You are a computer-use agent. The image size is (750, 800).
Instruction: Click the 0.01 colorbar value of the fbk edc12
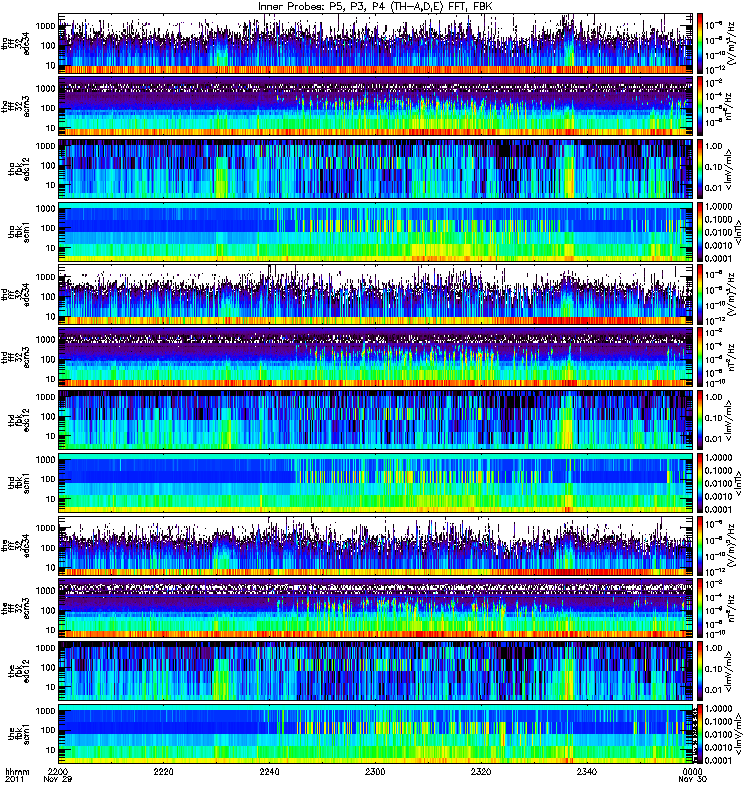pyautogui.click(x=714, y=690)
